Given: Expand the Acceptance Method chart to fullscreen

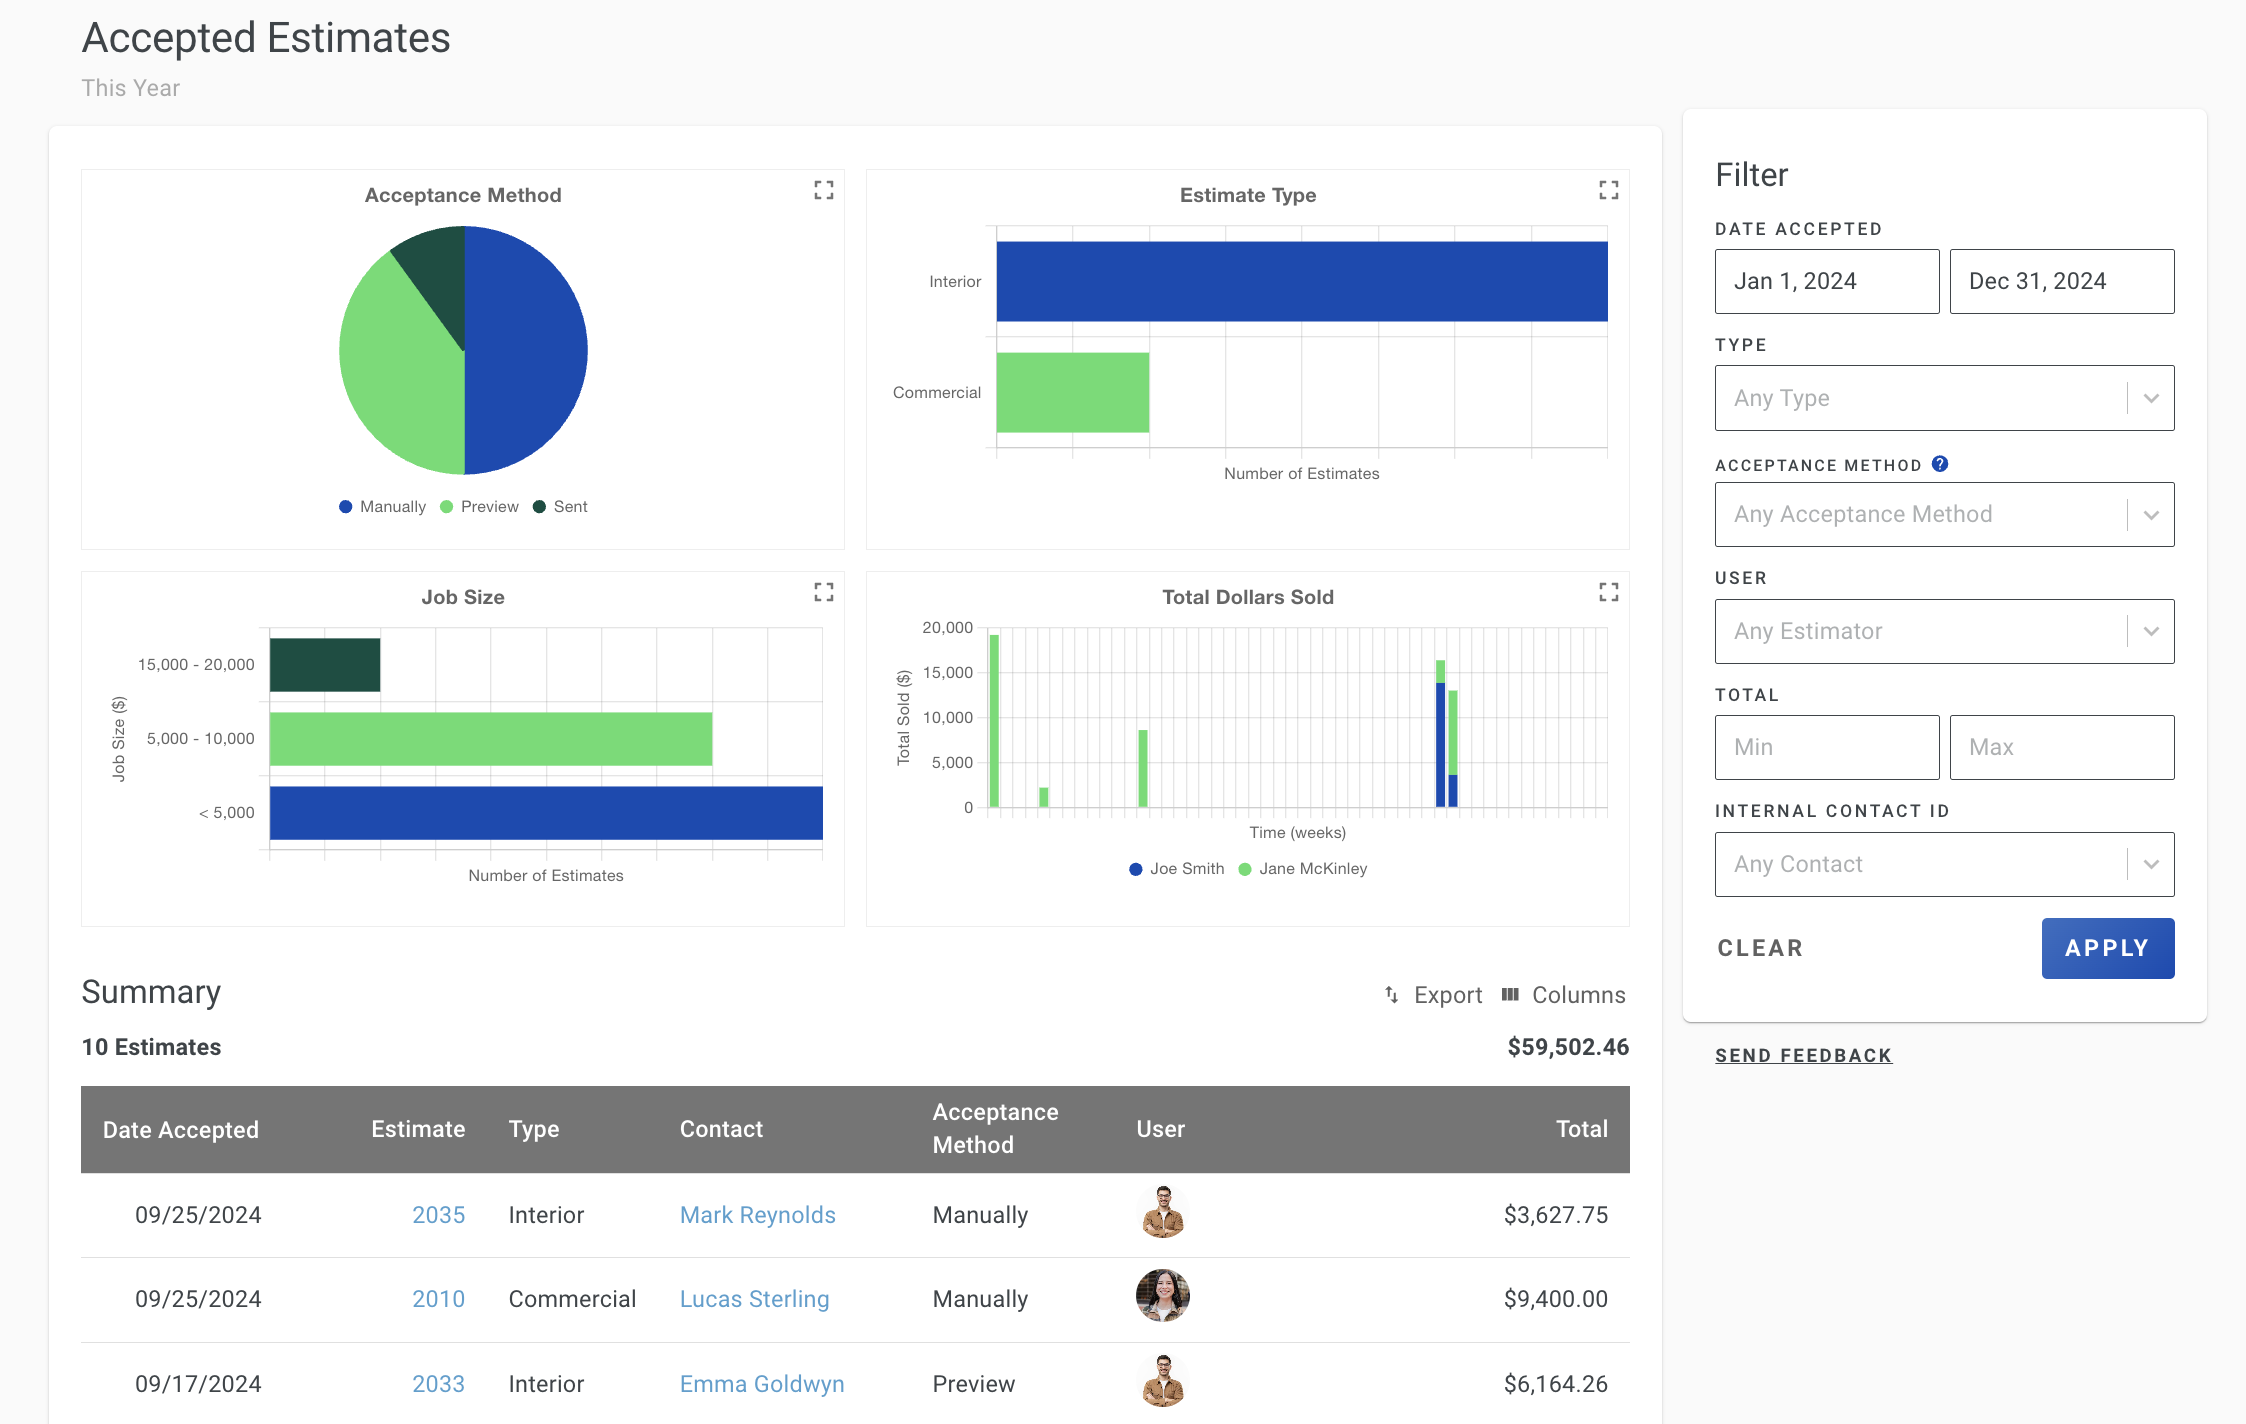Looking at the screenshot, I should pyautogui.click(x=823, y=190).
